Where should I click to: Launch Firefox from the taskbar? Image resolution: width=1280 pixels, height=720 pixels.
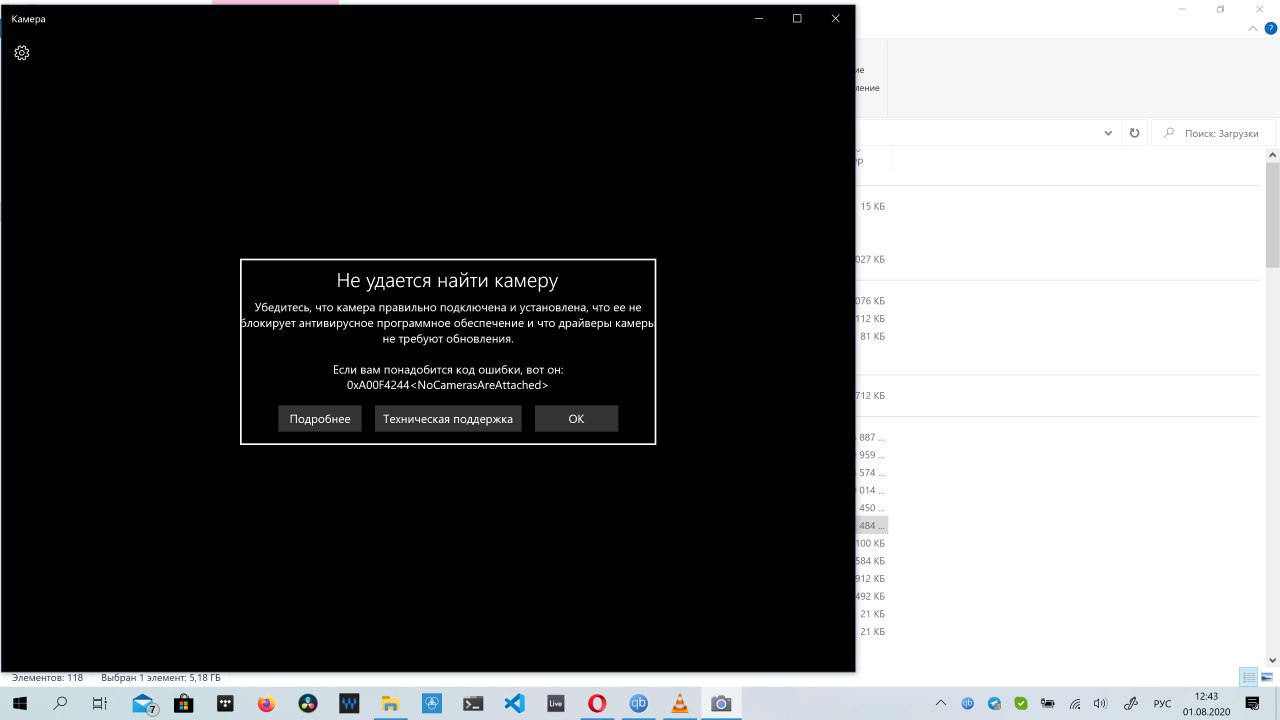pyautogui.click(x=266, y=703)
